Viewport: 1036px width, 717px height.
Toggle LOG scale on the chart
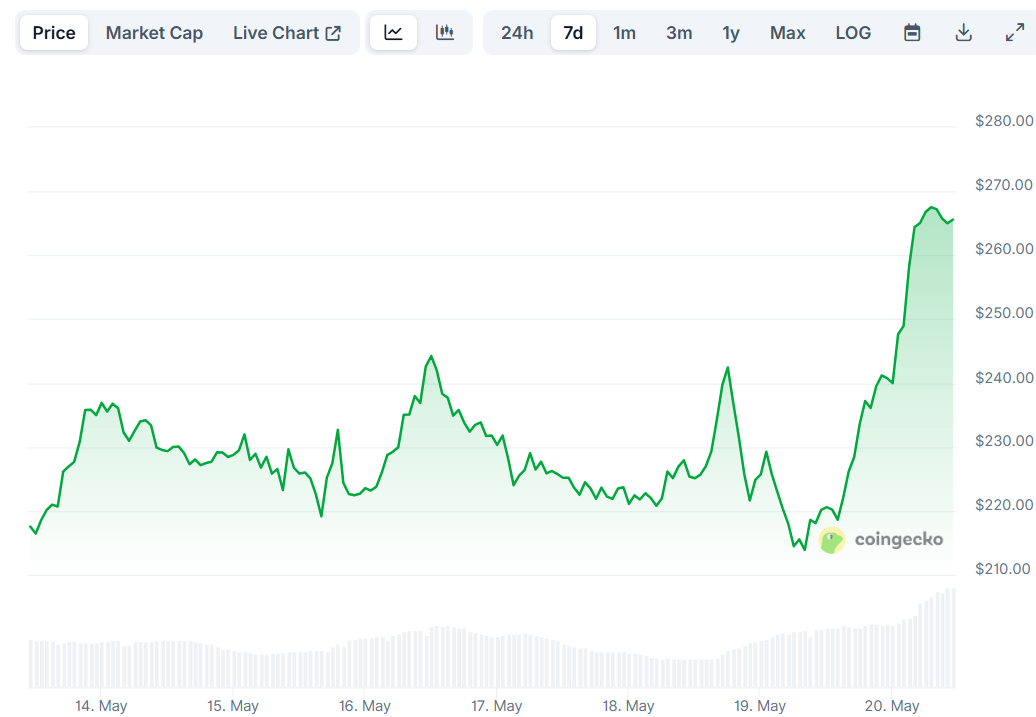coord(853,32)
